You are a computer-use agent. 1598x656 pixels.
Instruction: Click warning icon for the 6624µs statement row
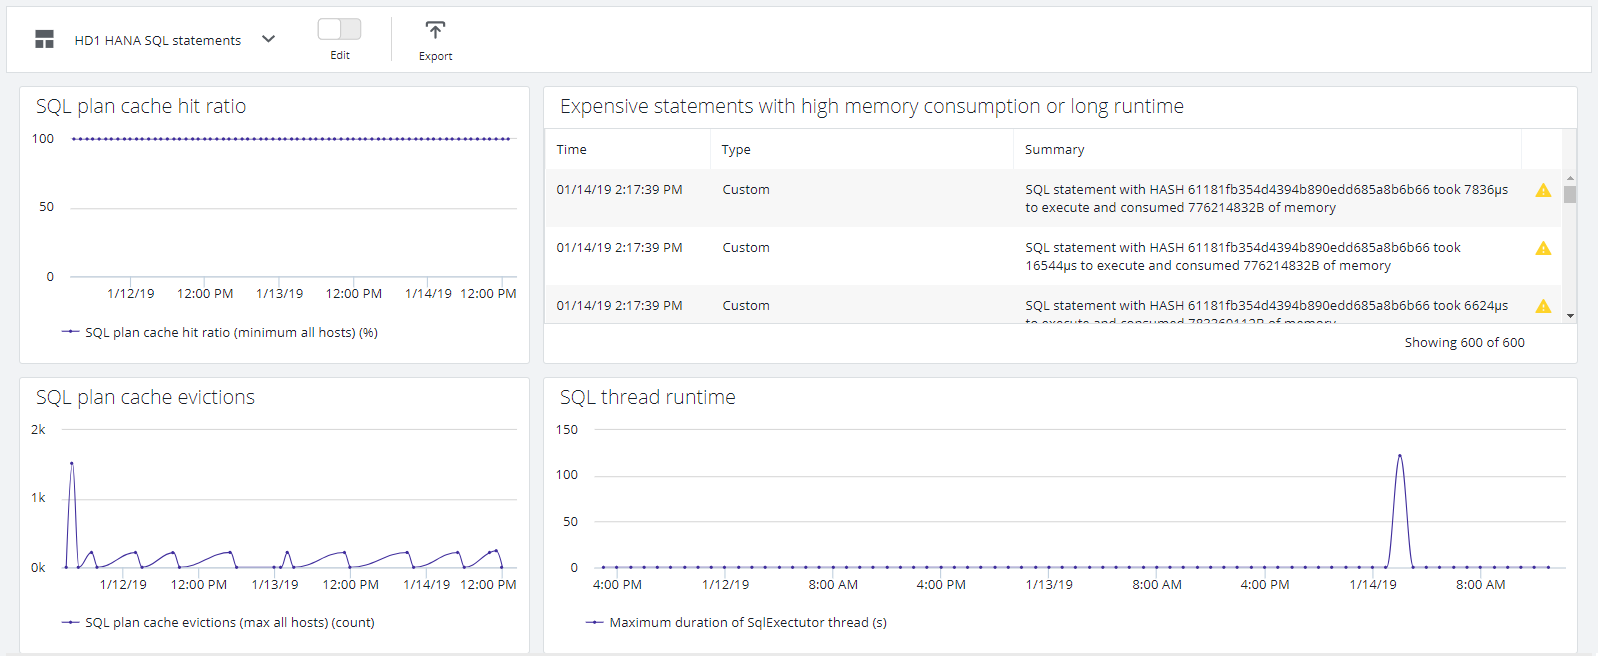coord(1543,306)
